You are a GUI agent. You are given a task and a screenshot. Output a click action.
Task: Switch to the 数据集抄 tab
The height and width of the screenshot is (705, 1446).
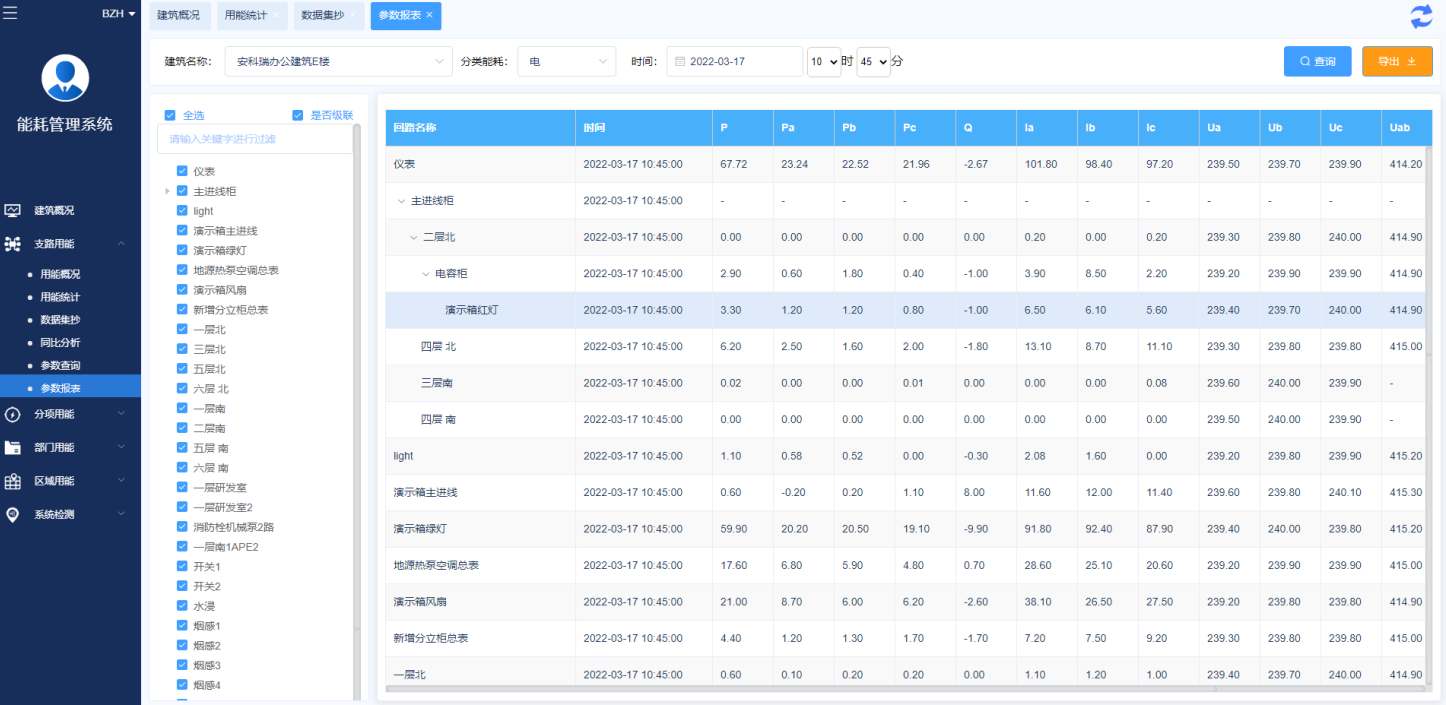point(329,15)
